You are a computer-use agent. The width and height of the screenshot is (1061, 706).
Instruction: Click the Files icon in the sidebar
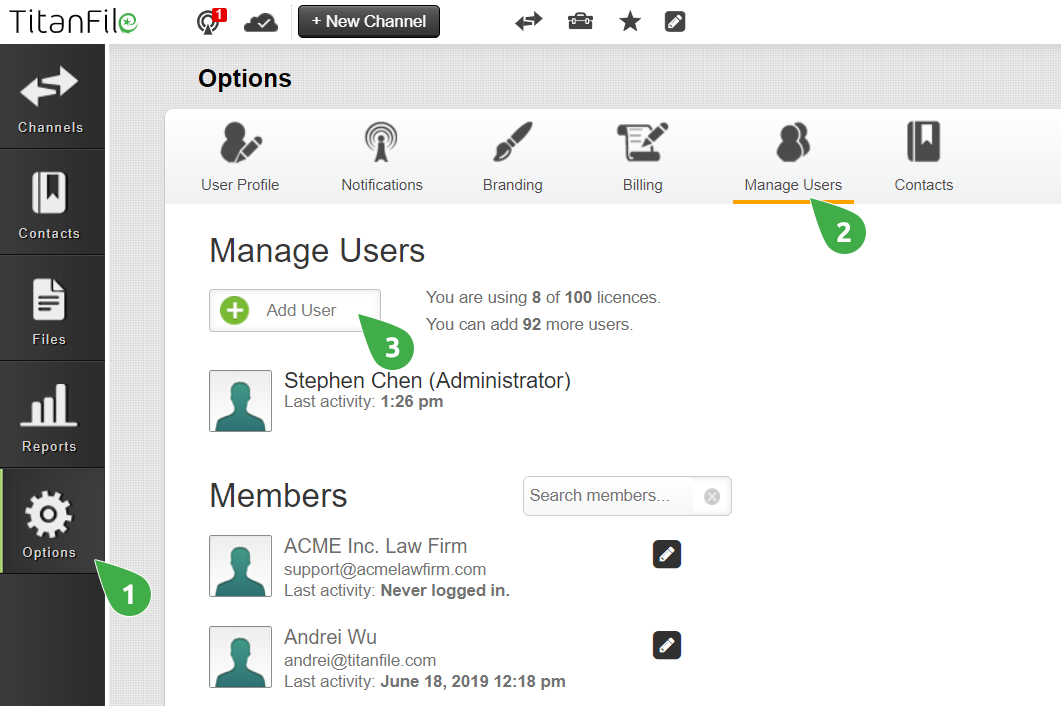click(52, 308)
